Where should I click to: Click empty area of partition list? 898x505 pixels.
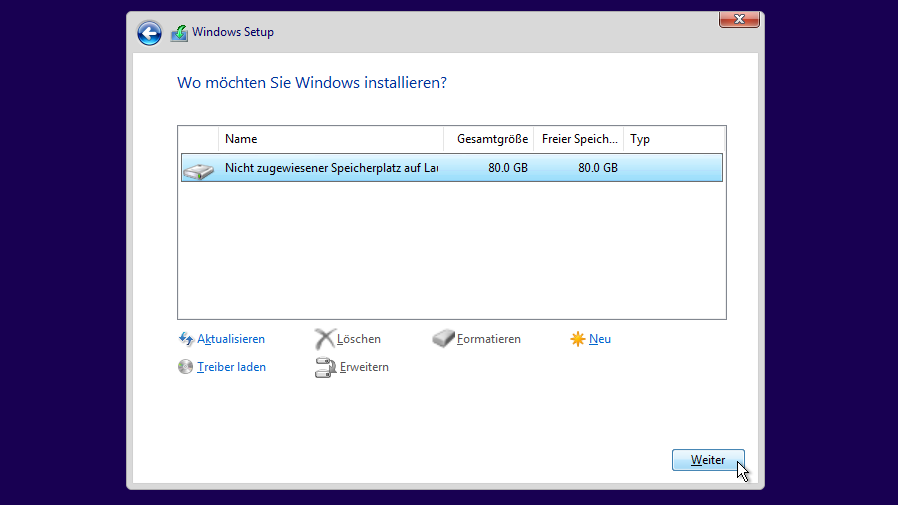(450, 250)
